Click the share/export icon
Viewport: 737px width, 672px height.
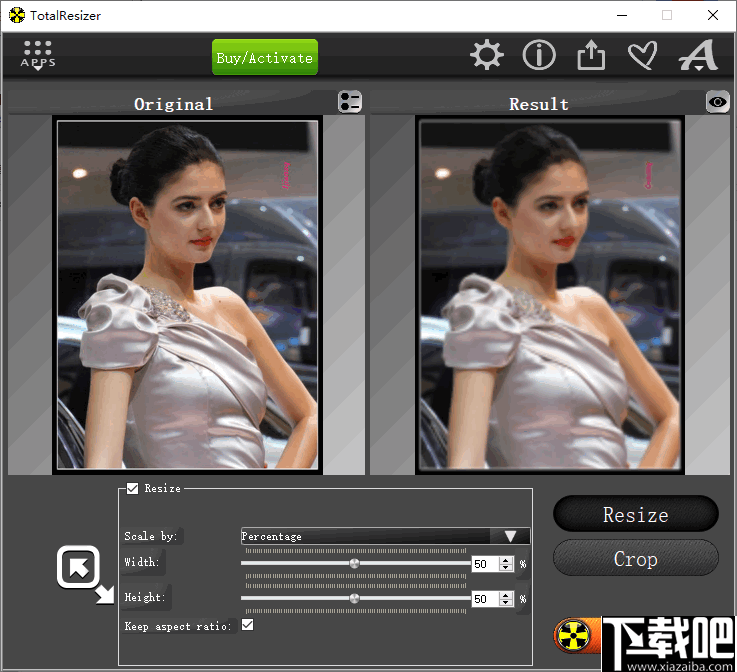591,55
